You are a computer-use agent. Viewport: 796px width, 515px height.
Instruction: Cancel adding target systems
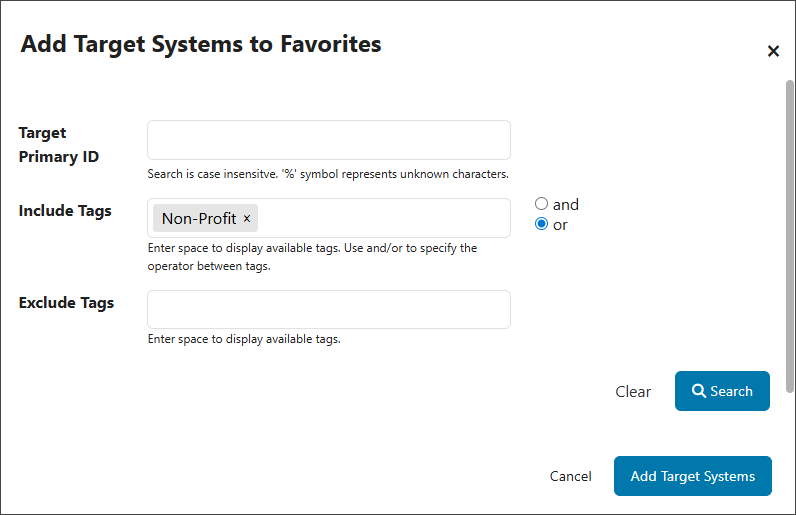pyautogui.click(x=571, y=476)
